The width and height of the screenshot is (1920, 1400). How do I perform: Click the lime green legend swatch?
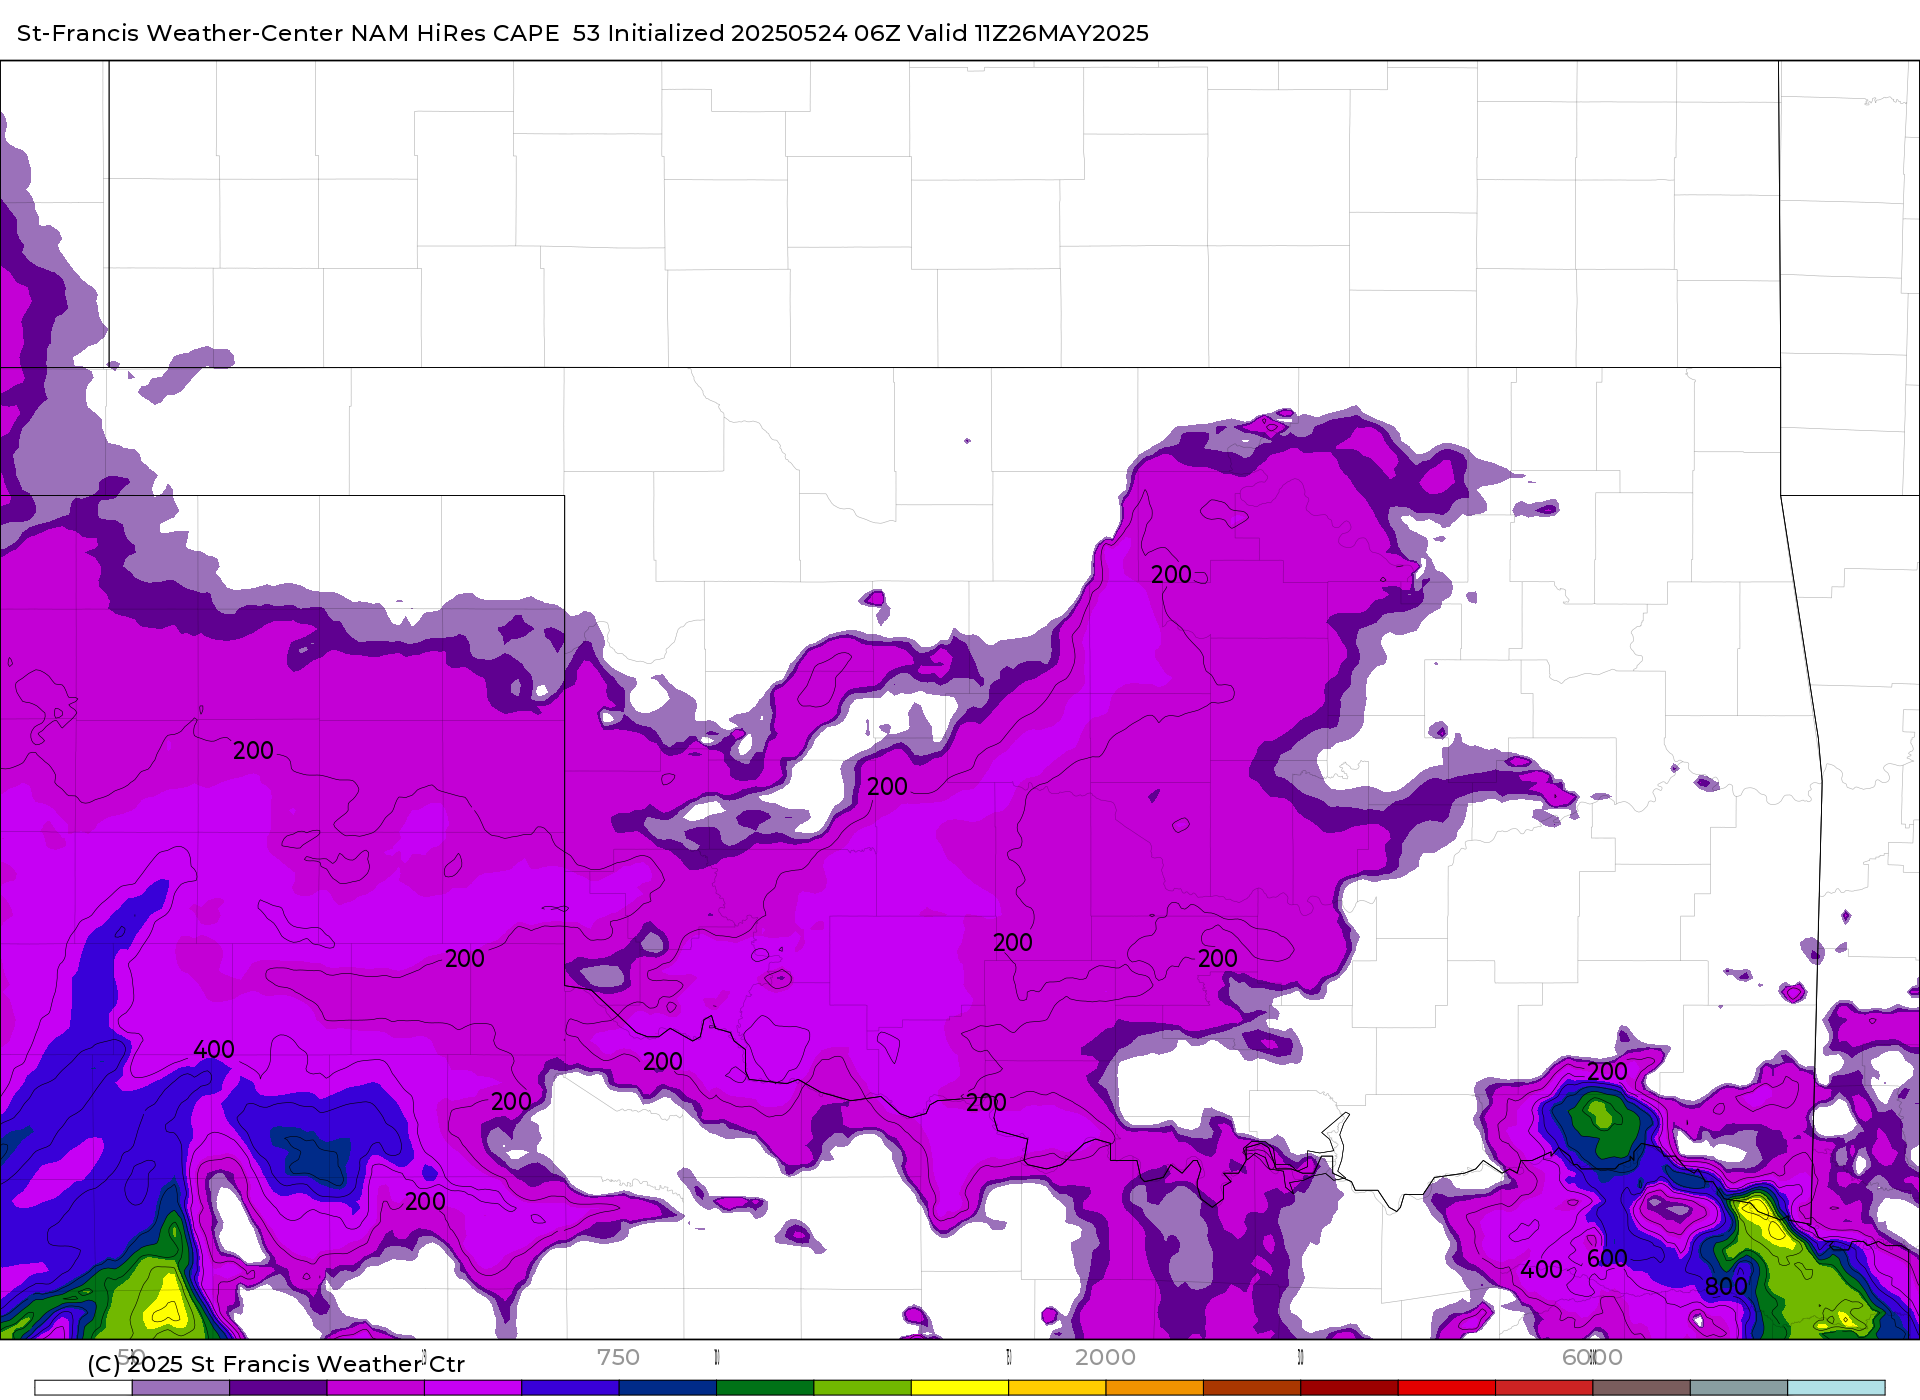point(862,1388)
